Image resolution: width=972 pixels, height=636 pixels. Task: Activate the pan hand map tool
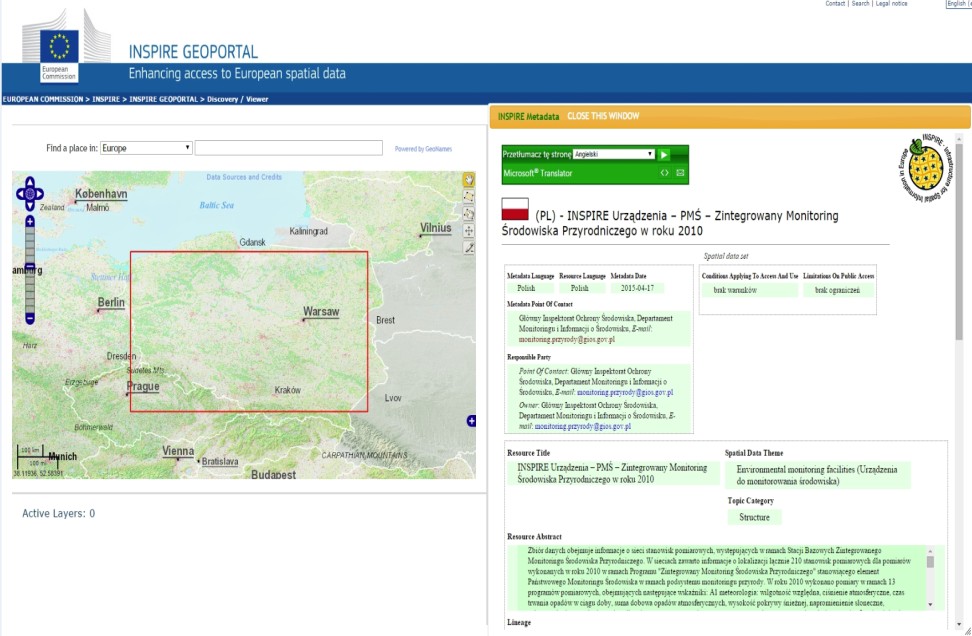tap(469, 180)
